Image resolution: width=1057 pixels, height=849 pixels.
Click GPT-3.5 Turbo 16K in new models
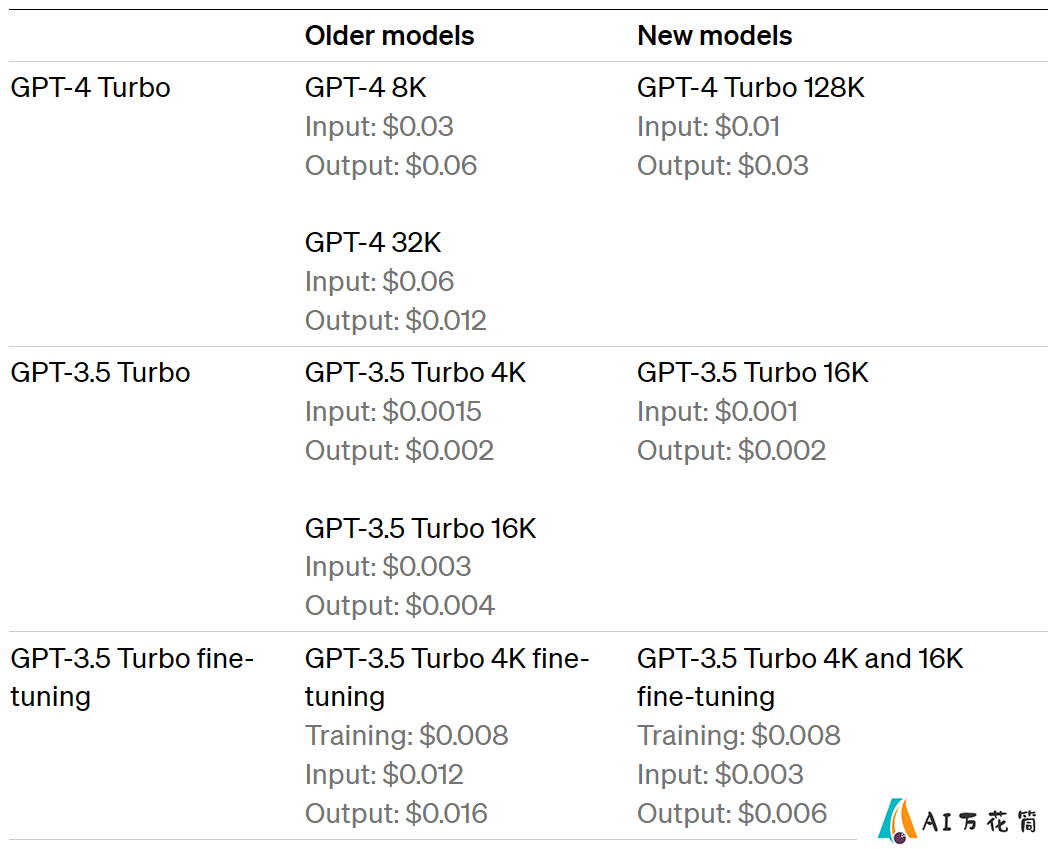752,373
